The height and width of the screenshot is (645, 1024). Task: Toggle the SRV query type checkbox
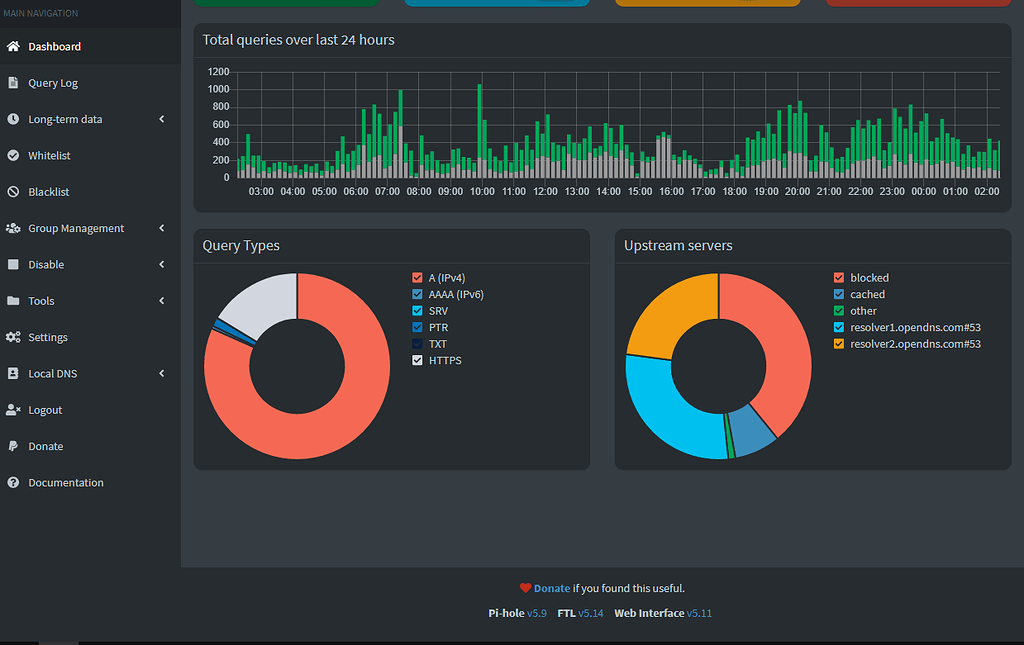pyautogui.click(x=417, y=311)
